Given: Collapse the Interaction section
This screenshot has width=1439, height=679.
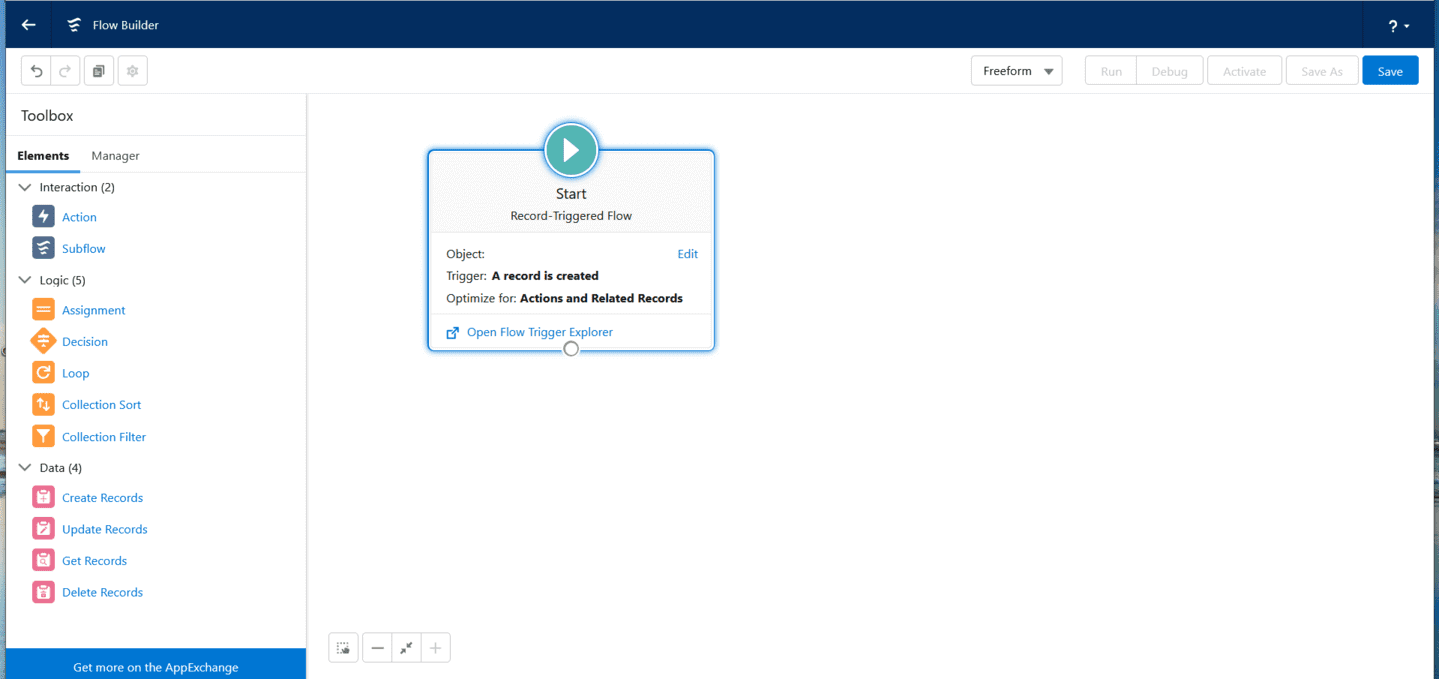Looking at the screenshot, I should tap(24, 187).
